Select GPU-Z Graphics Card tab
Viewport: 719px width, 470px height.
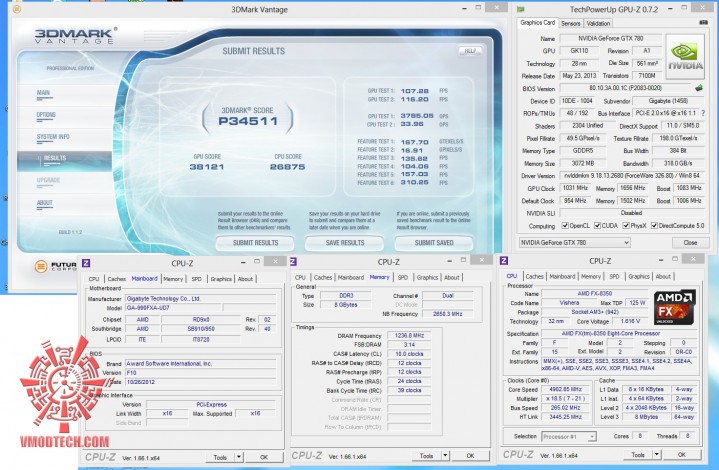pos(537,22)
